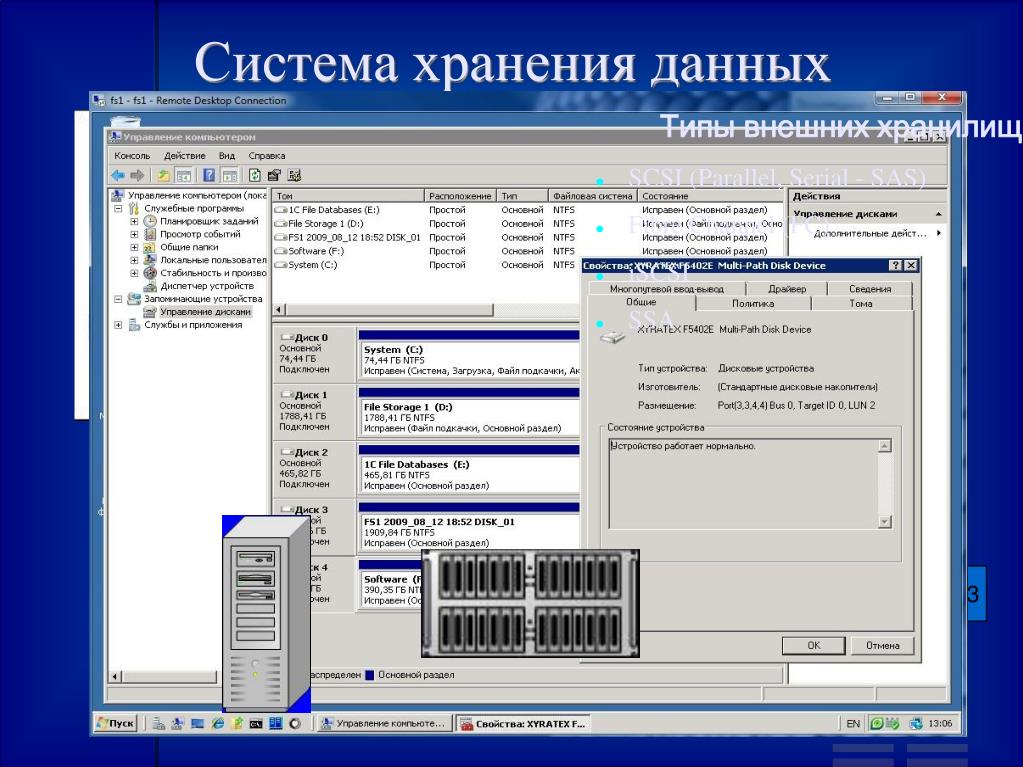Image resolution: width=1023 pixels, height=767 pixels.
Task: Click the EN language indicator in tray
Action: tap(853, 723)
